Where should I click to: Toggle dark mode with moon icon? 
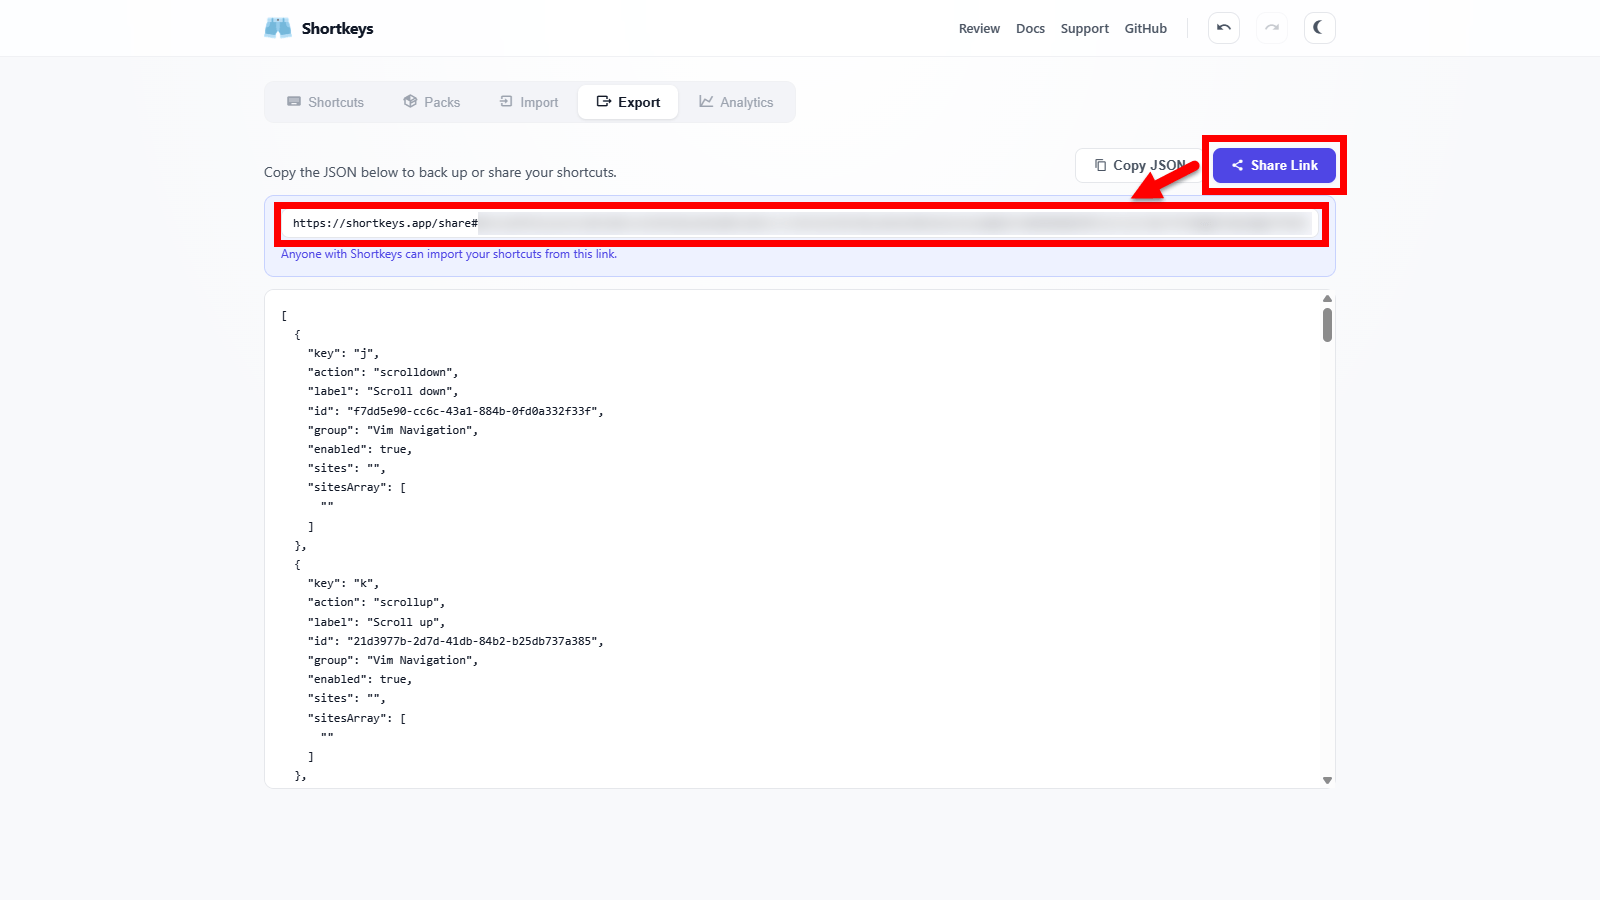point(1319,28)
